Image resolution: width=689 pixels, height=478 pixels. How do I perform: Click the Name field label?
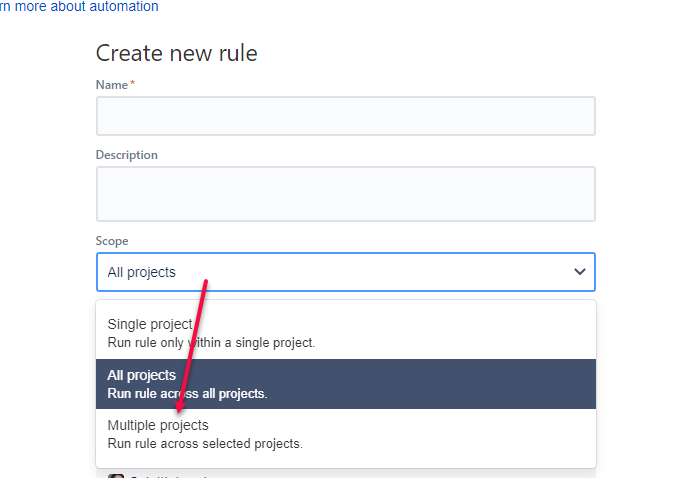(112, 84)
